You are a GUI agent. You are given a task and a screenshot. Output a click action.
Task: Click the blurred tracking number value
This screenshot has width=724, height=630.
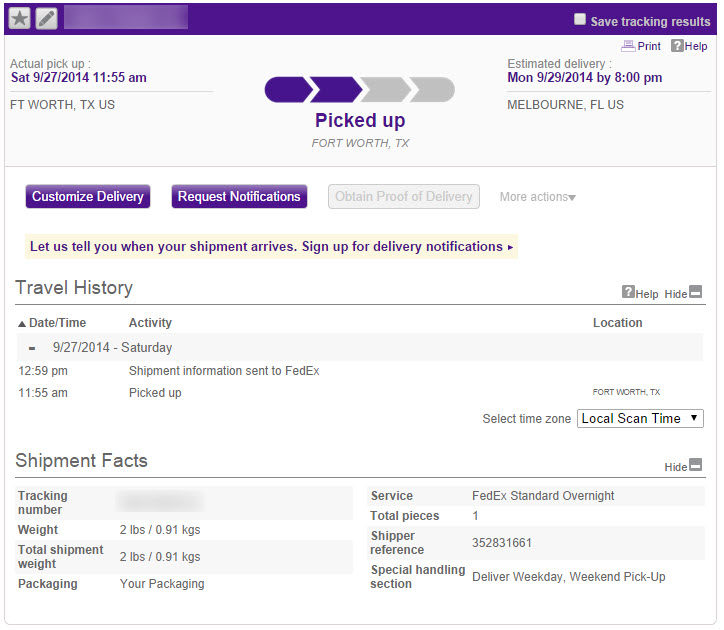[160, 502]
